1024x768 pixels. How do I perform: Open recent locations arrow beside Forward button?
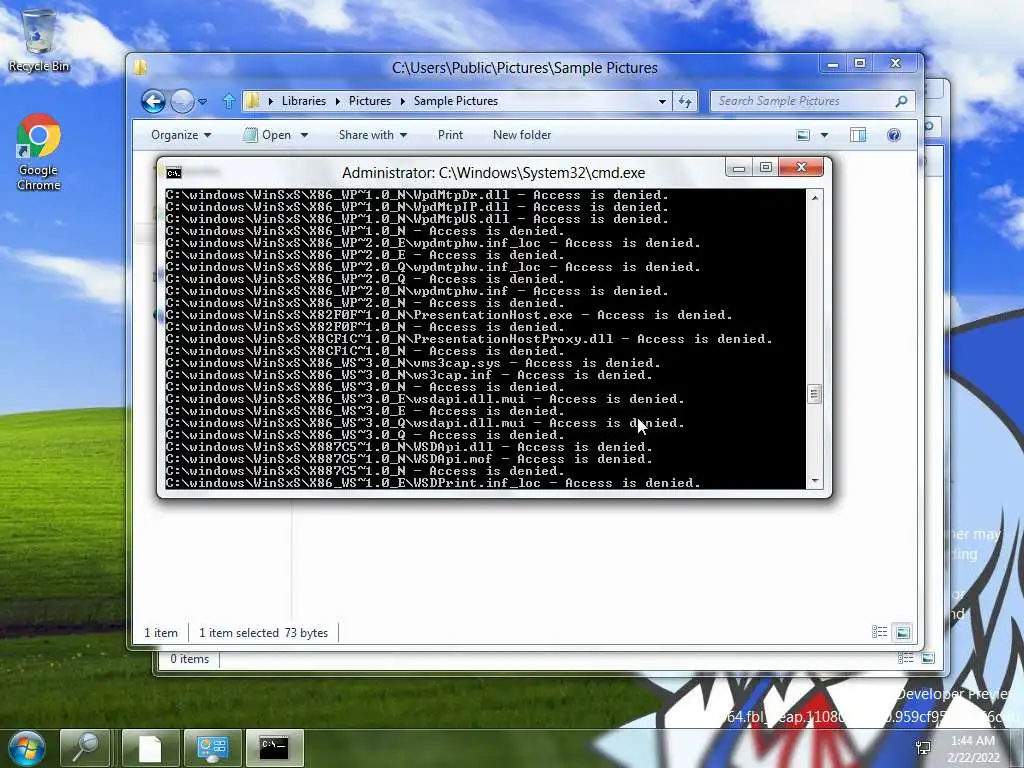click(x=203, y=102)
